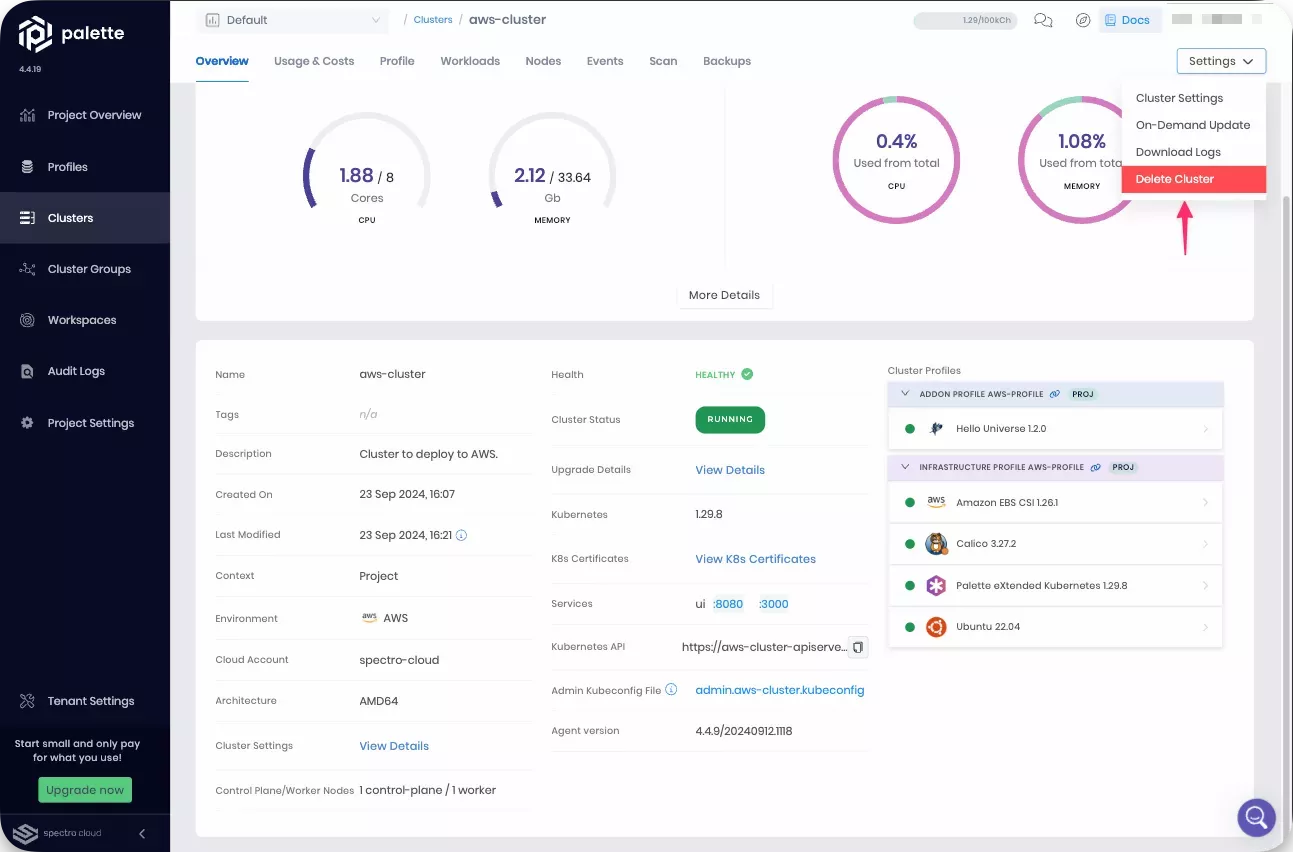Click info icon beside Admin Kubeconfig File

click(672, 689)
